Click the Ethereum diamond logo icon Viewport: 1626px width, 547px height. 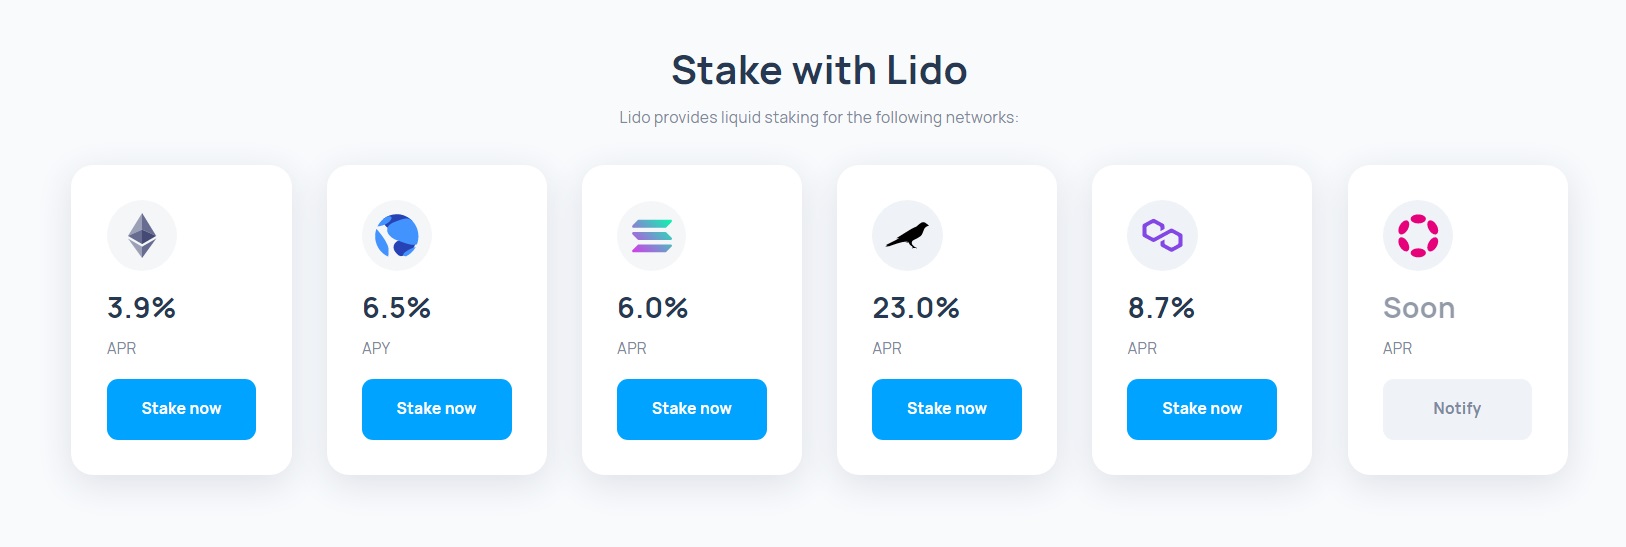(x=142, y=236)
